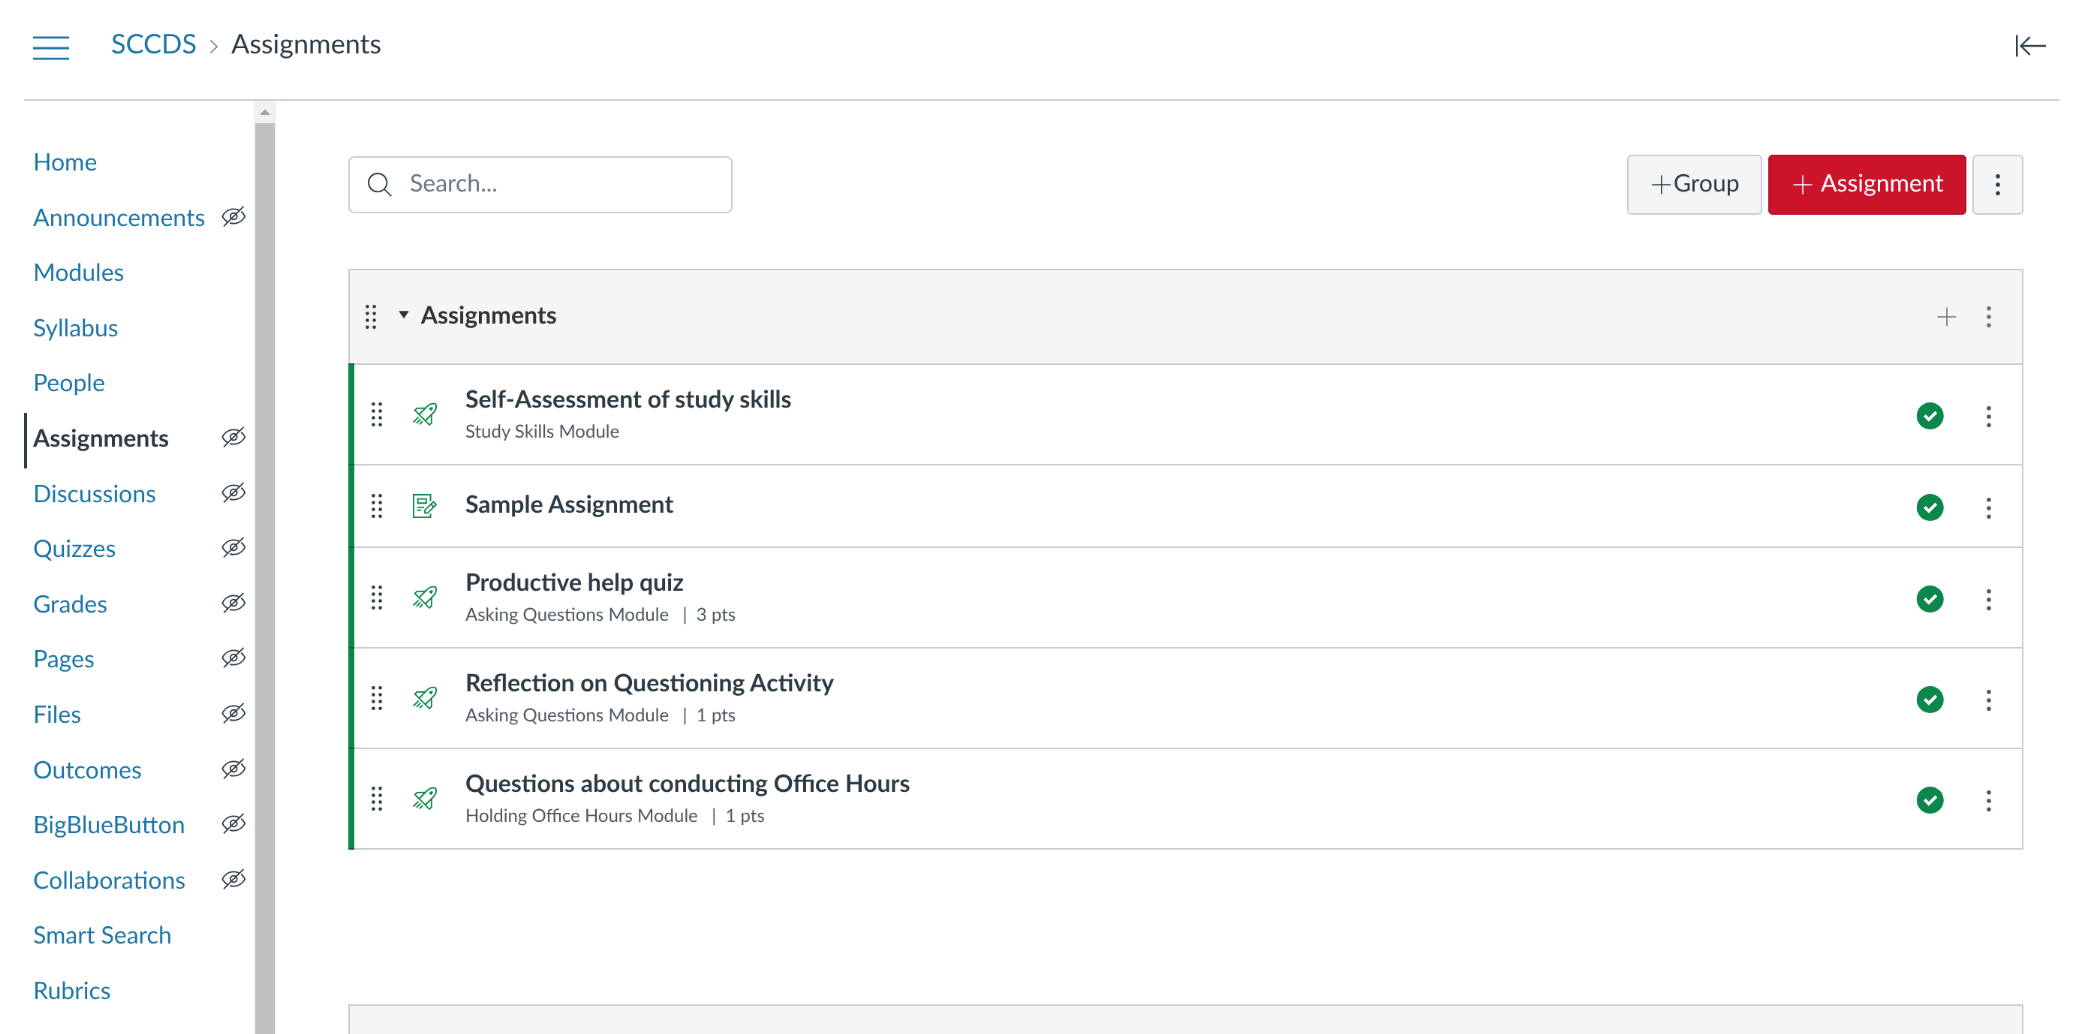
Task: Unpublish Questions about conducting Office Hours
Action: click(x=1929, y=800)
